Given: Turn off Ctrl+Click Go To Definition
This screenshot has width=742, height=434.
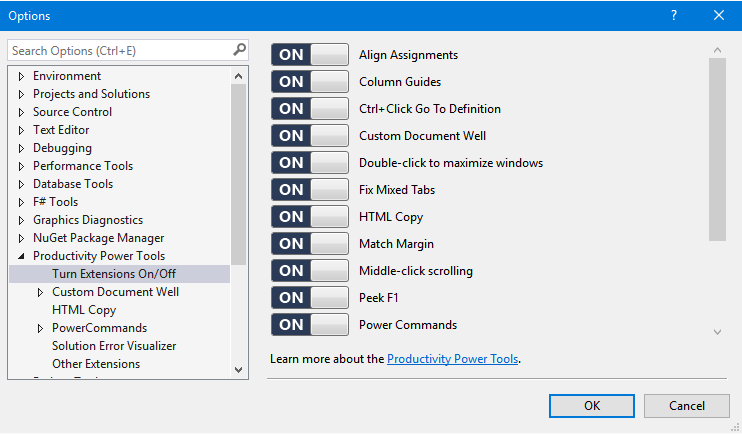Looking at the screenshot, I should click(310, 108).
